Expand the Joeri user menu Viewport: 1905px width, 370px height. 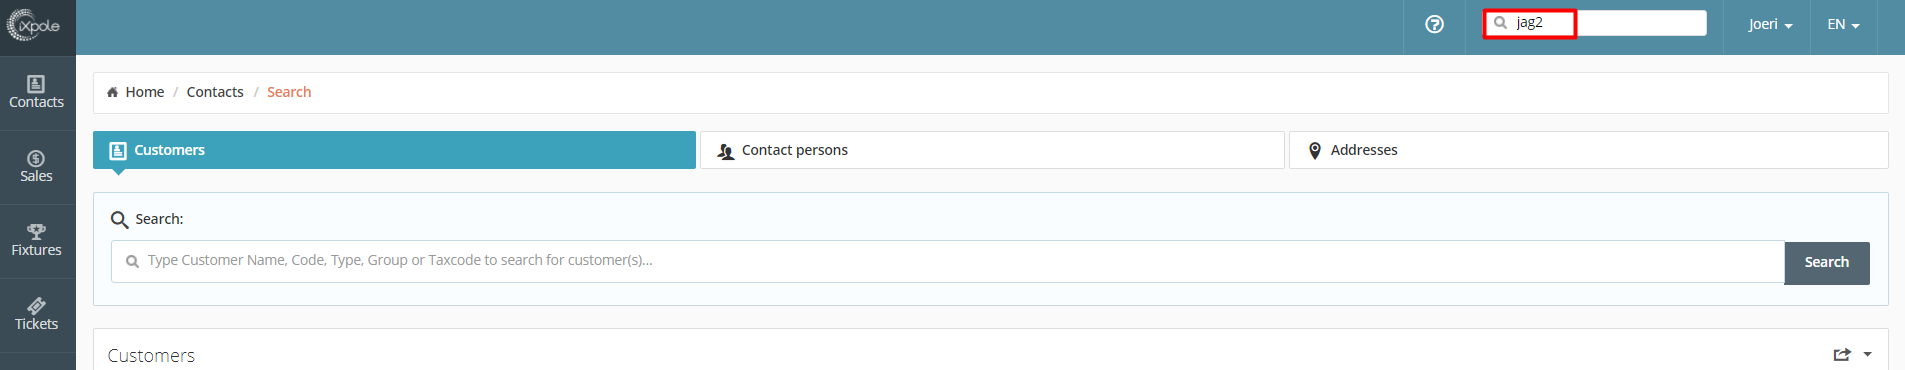coord(1770,24)
